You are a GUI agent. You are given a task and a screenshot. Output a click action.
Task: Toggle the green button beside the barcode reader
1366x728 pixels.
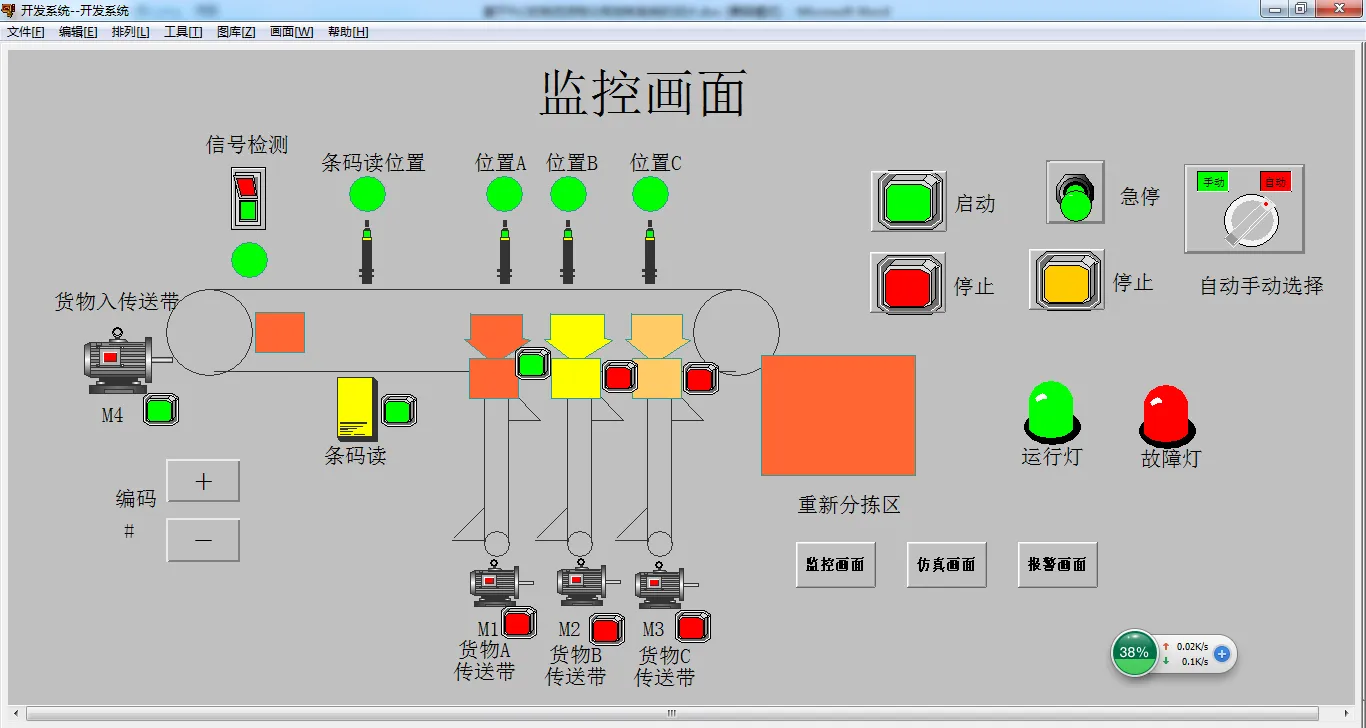coord(398,410)
